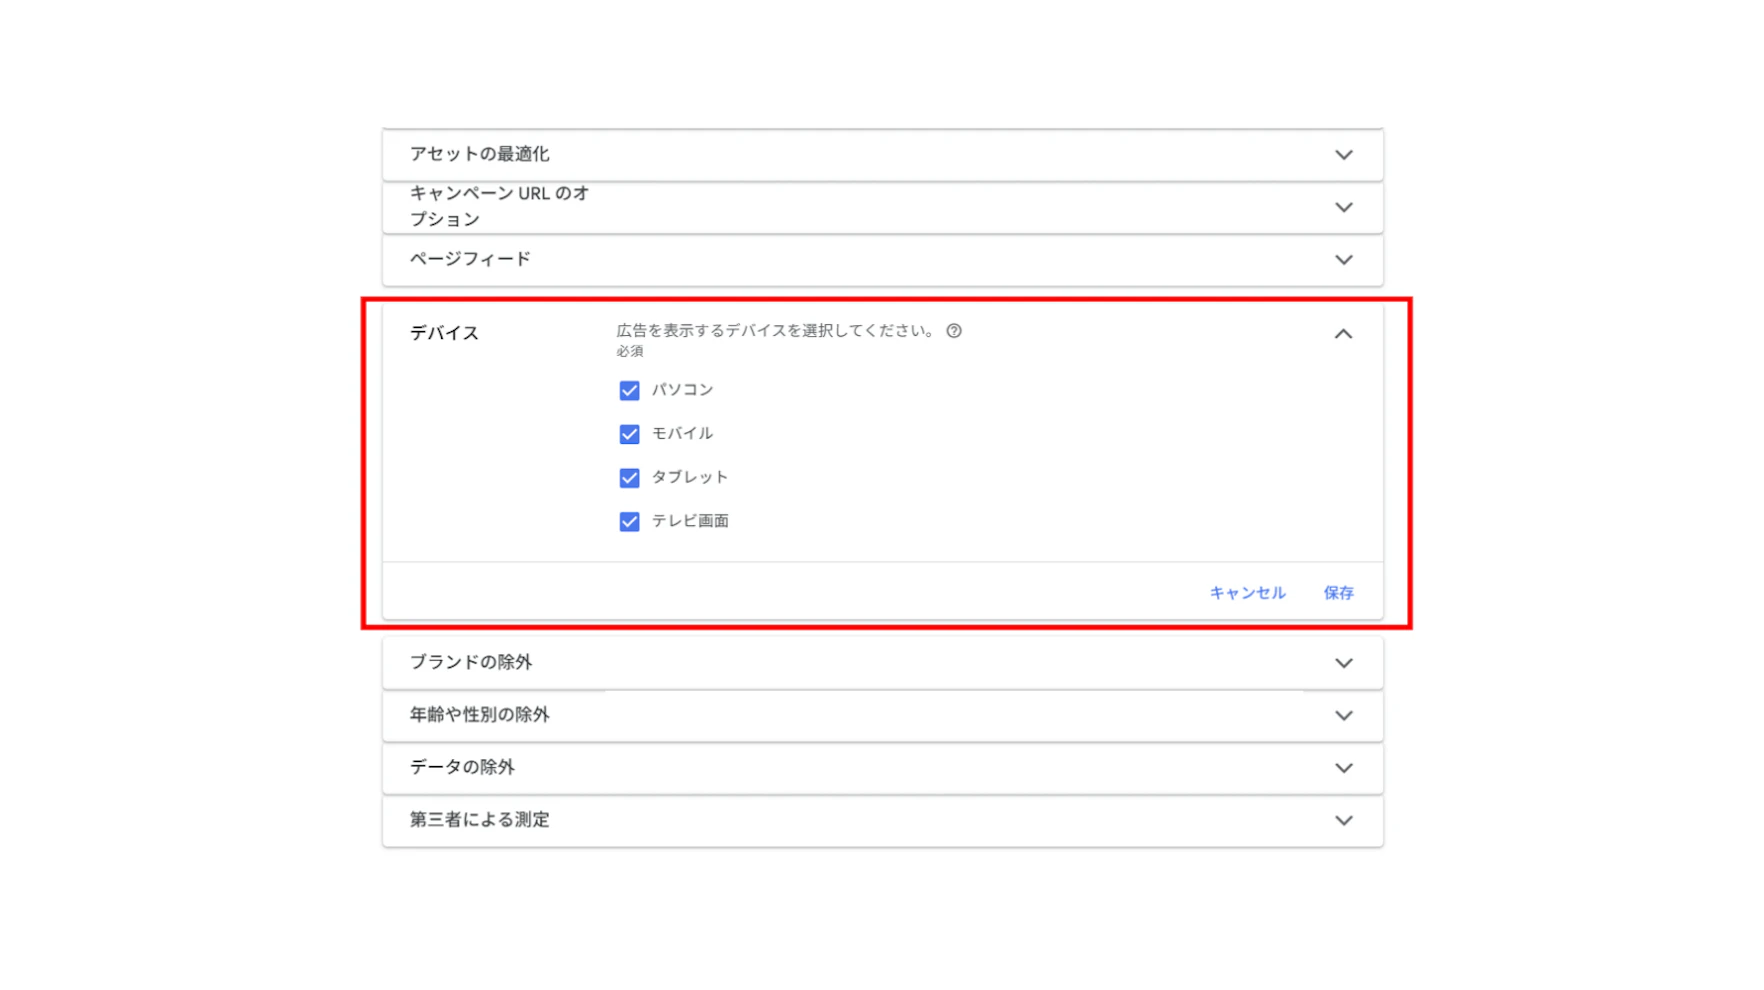Click the ブランドの除外 heading text
The height and width of the screenshot is (990, 1764).
pos(470,662)
